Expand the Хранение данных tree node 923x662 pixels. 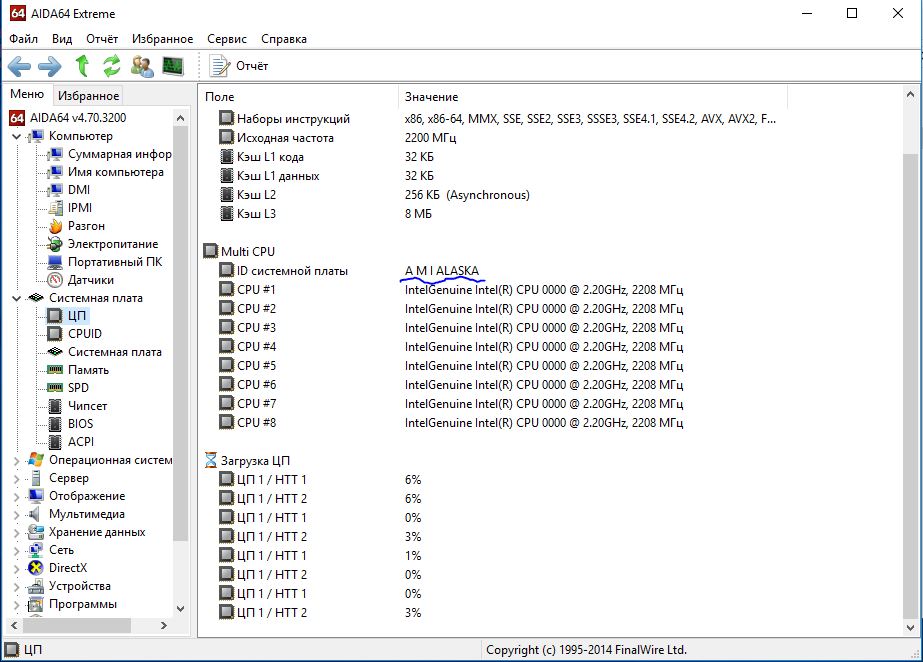(16, 533)
